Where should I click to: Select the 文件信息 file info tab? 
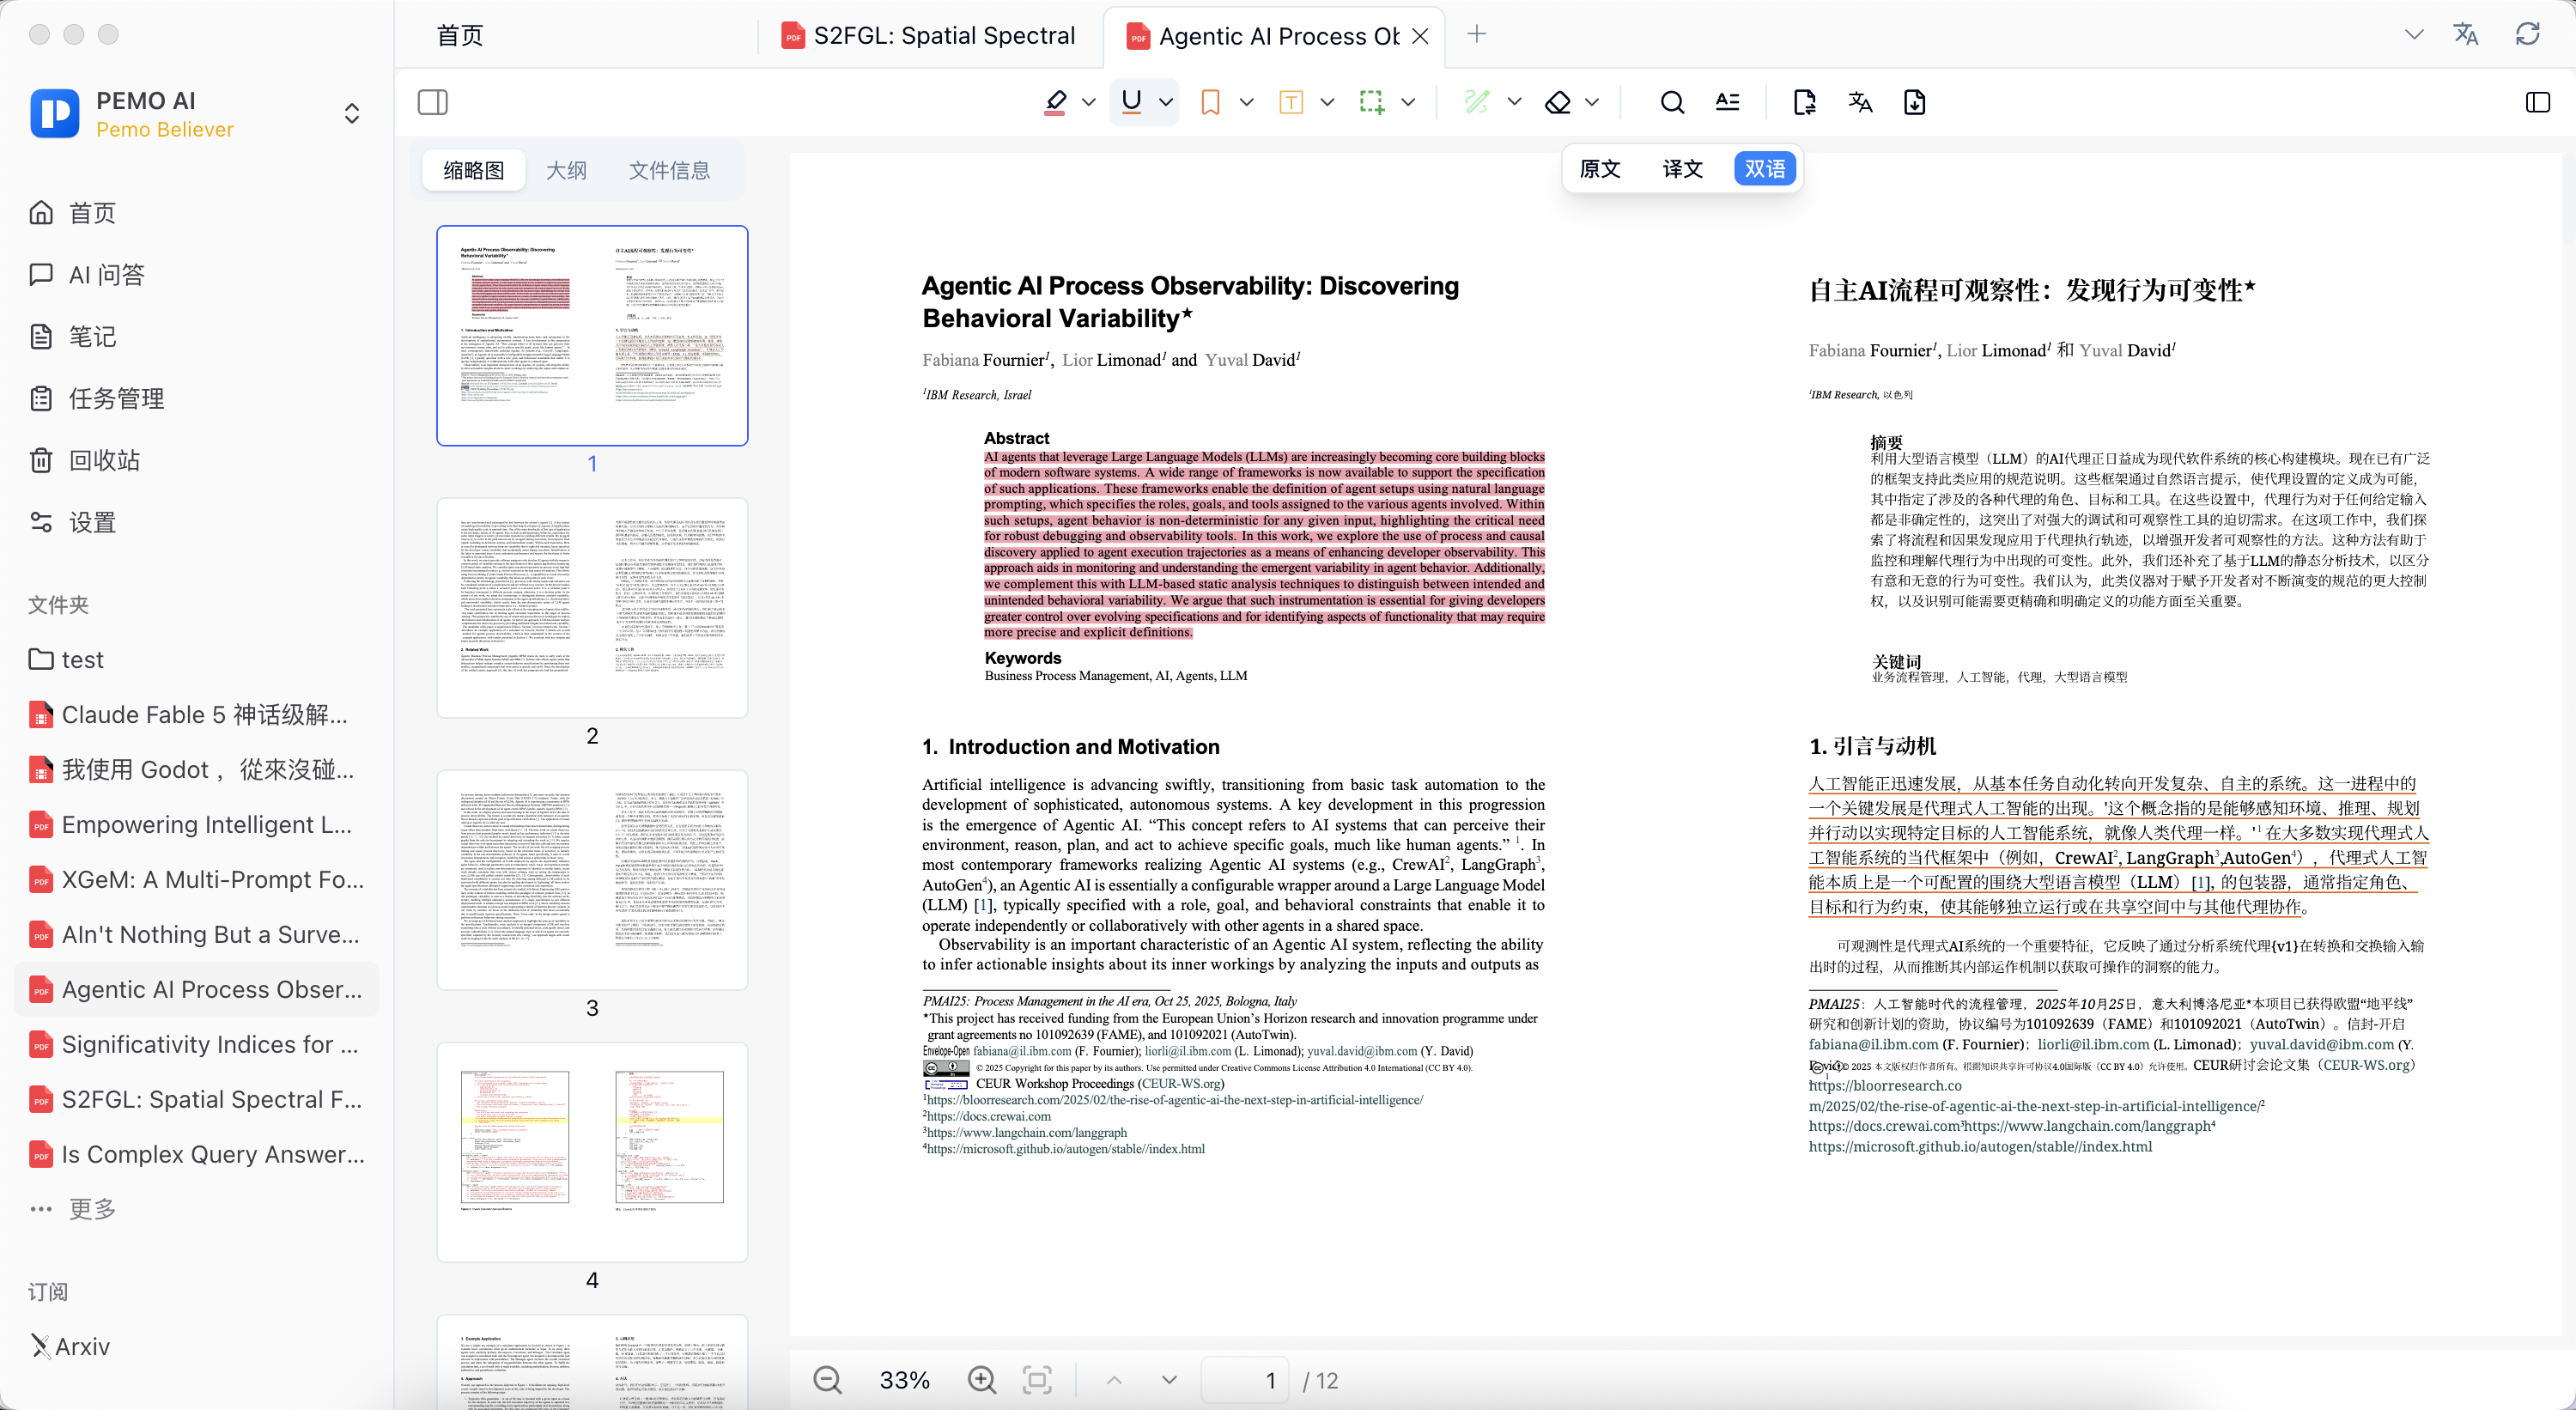pyautogui.click(x=669, y=170)
